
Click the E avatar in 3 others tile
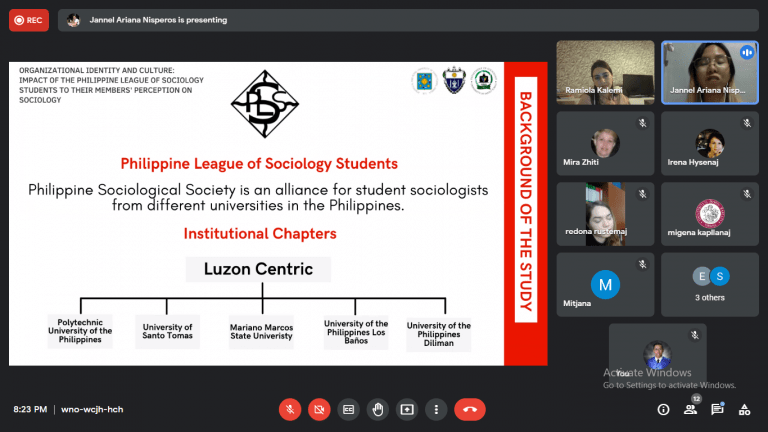[701, 277]
